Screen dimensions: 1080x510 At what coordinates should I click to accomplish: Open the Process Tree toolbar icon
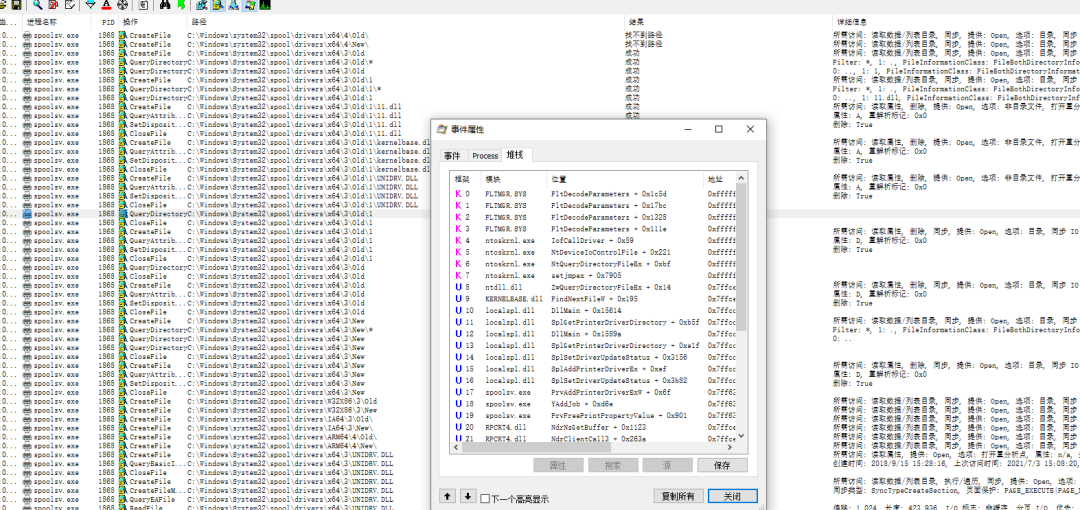coord(143,5)
